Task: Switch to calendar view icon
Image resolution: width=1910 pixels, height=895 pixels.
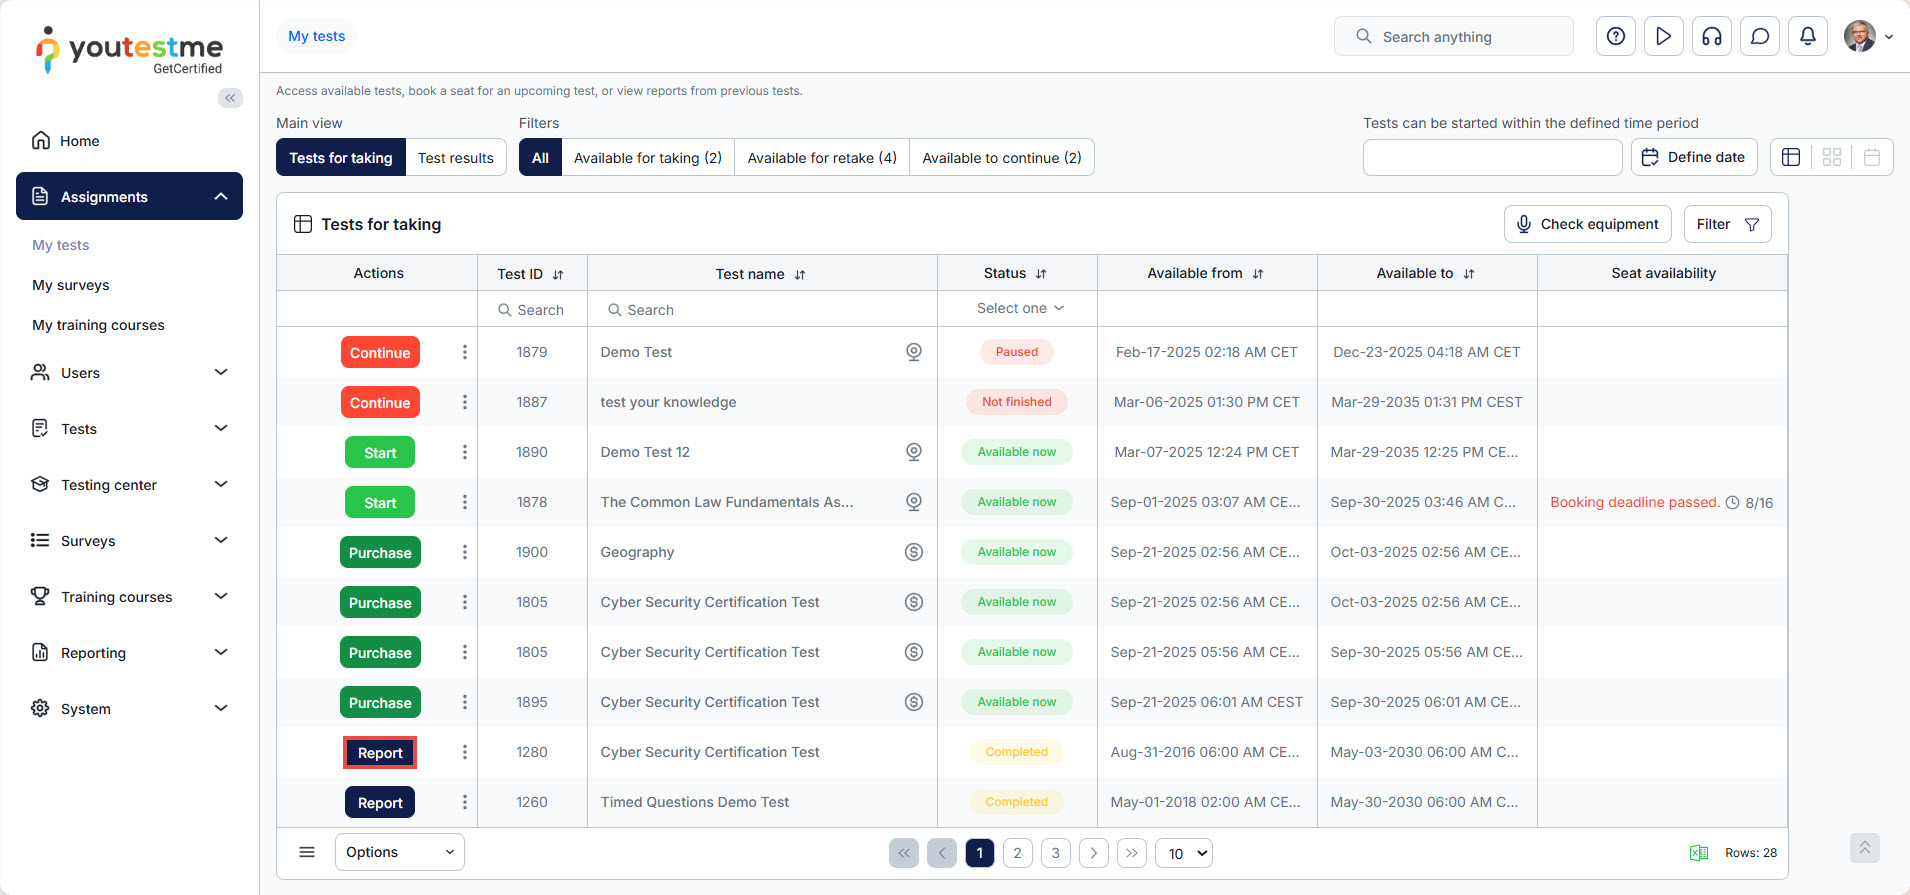Action: click(1872, 157)
